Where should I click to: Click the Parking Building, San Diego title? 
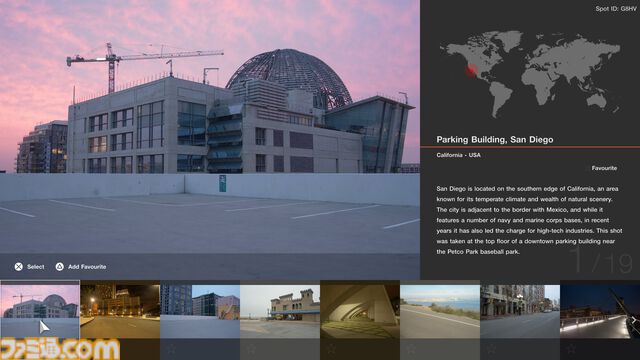(495, 140)
